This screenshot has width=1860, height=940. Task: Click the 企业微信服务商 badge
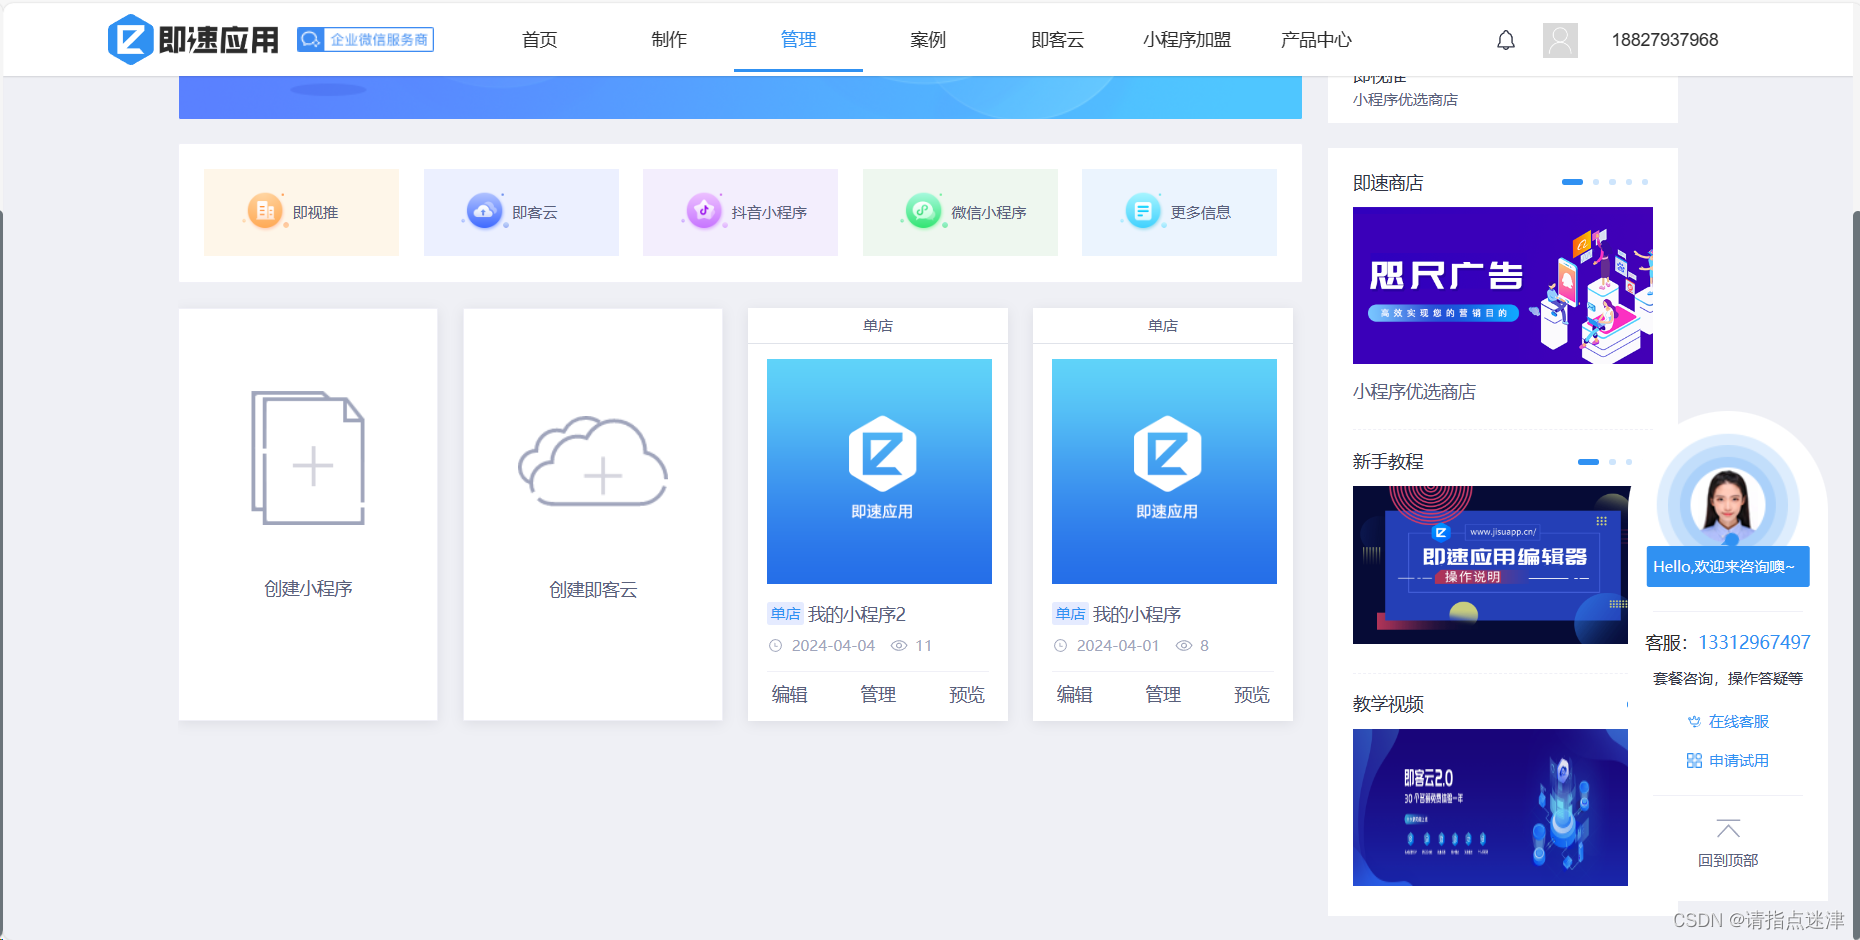(x=365, y=40)
